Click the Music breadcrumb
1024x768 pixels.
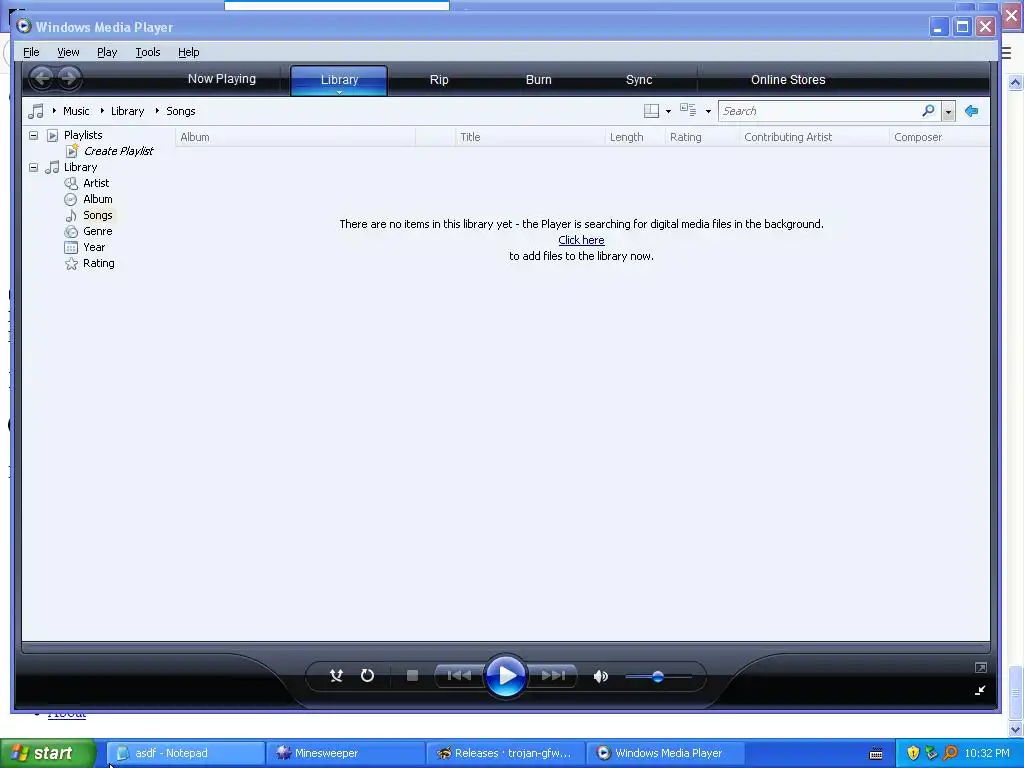[x=76, y=111]
